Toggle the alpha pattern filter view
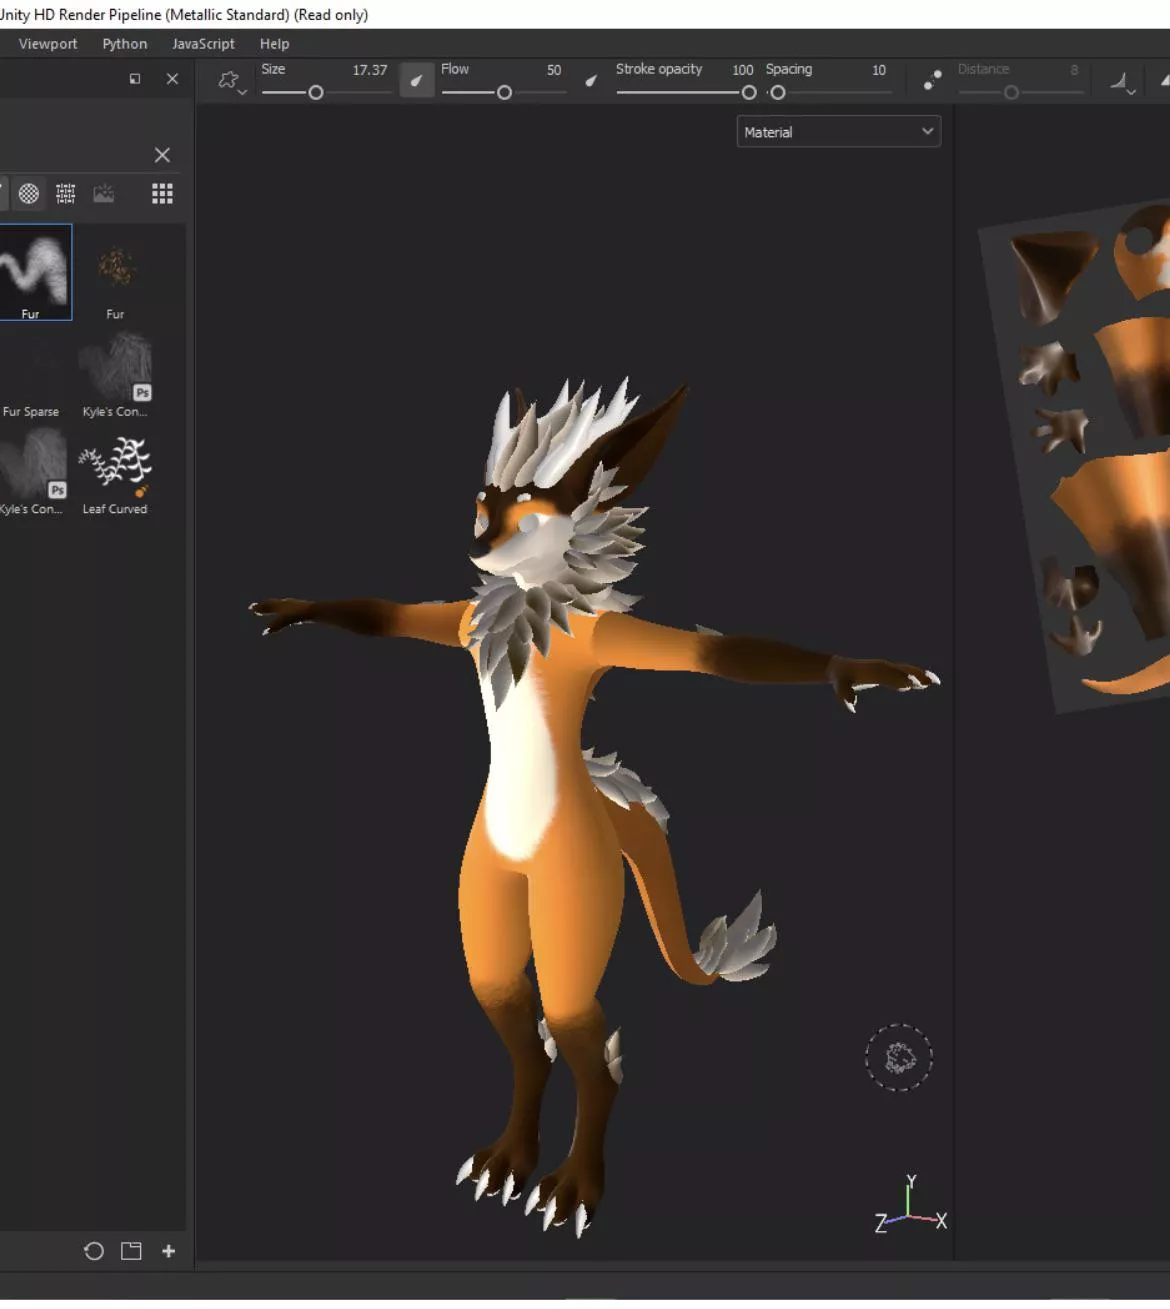The image size is (1170, 1309). tap(28, 193)
